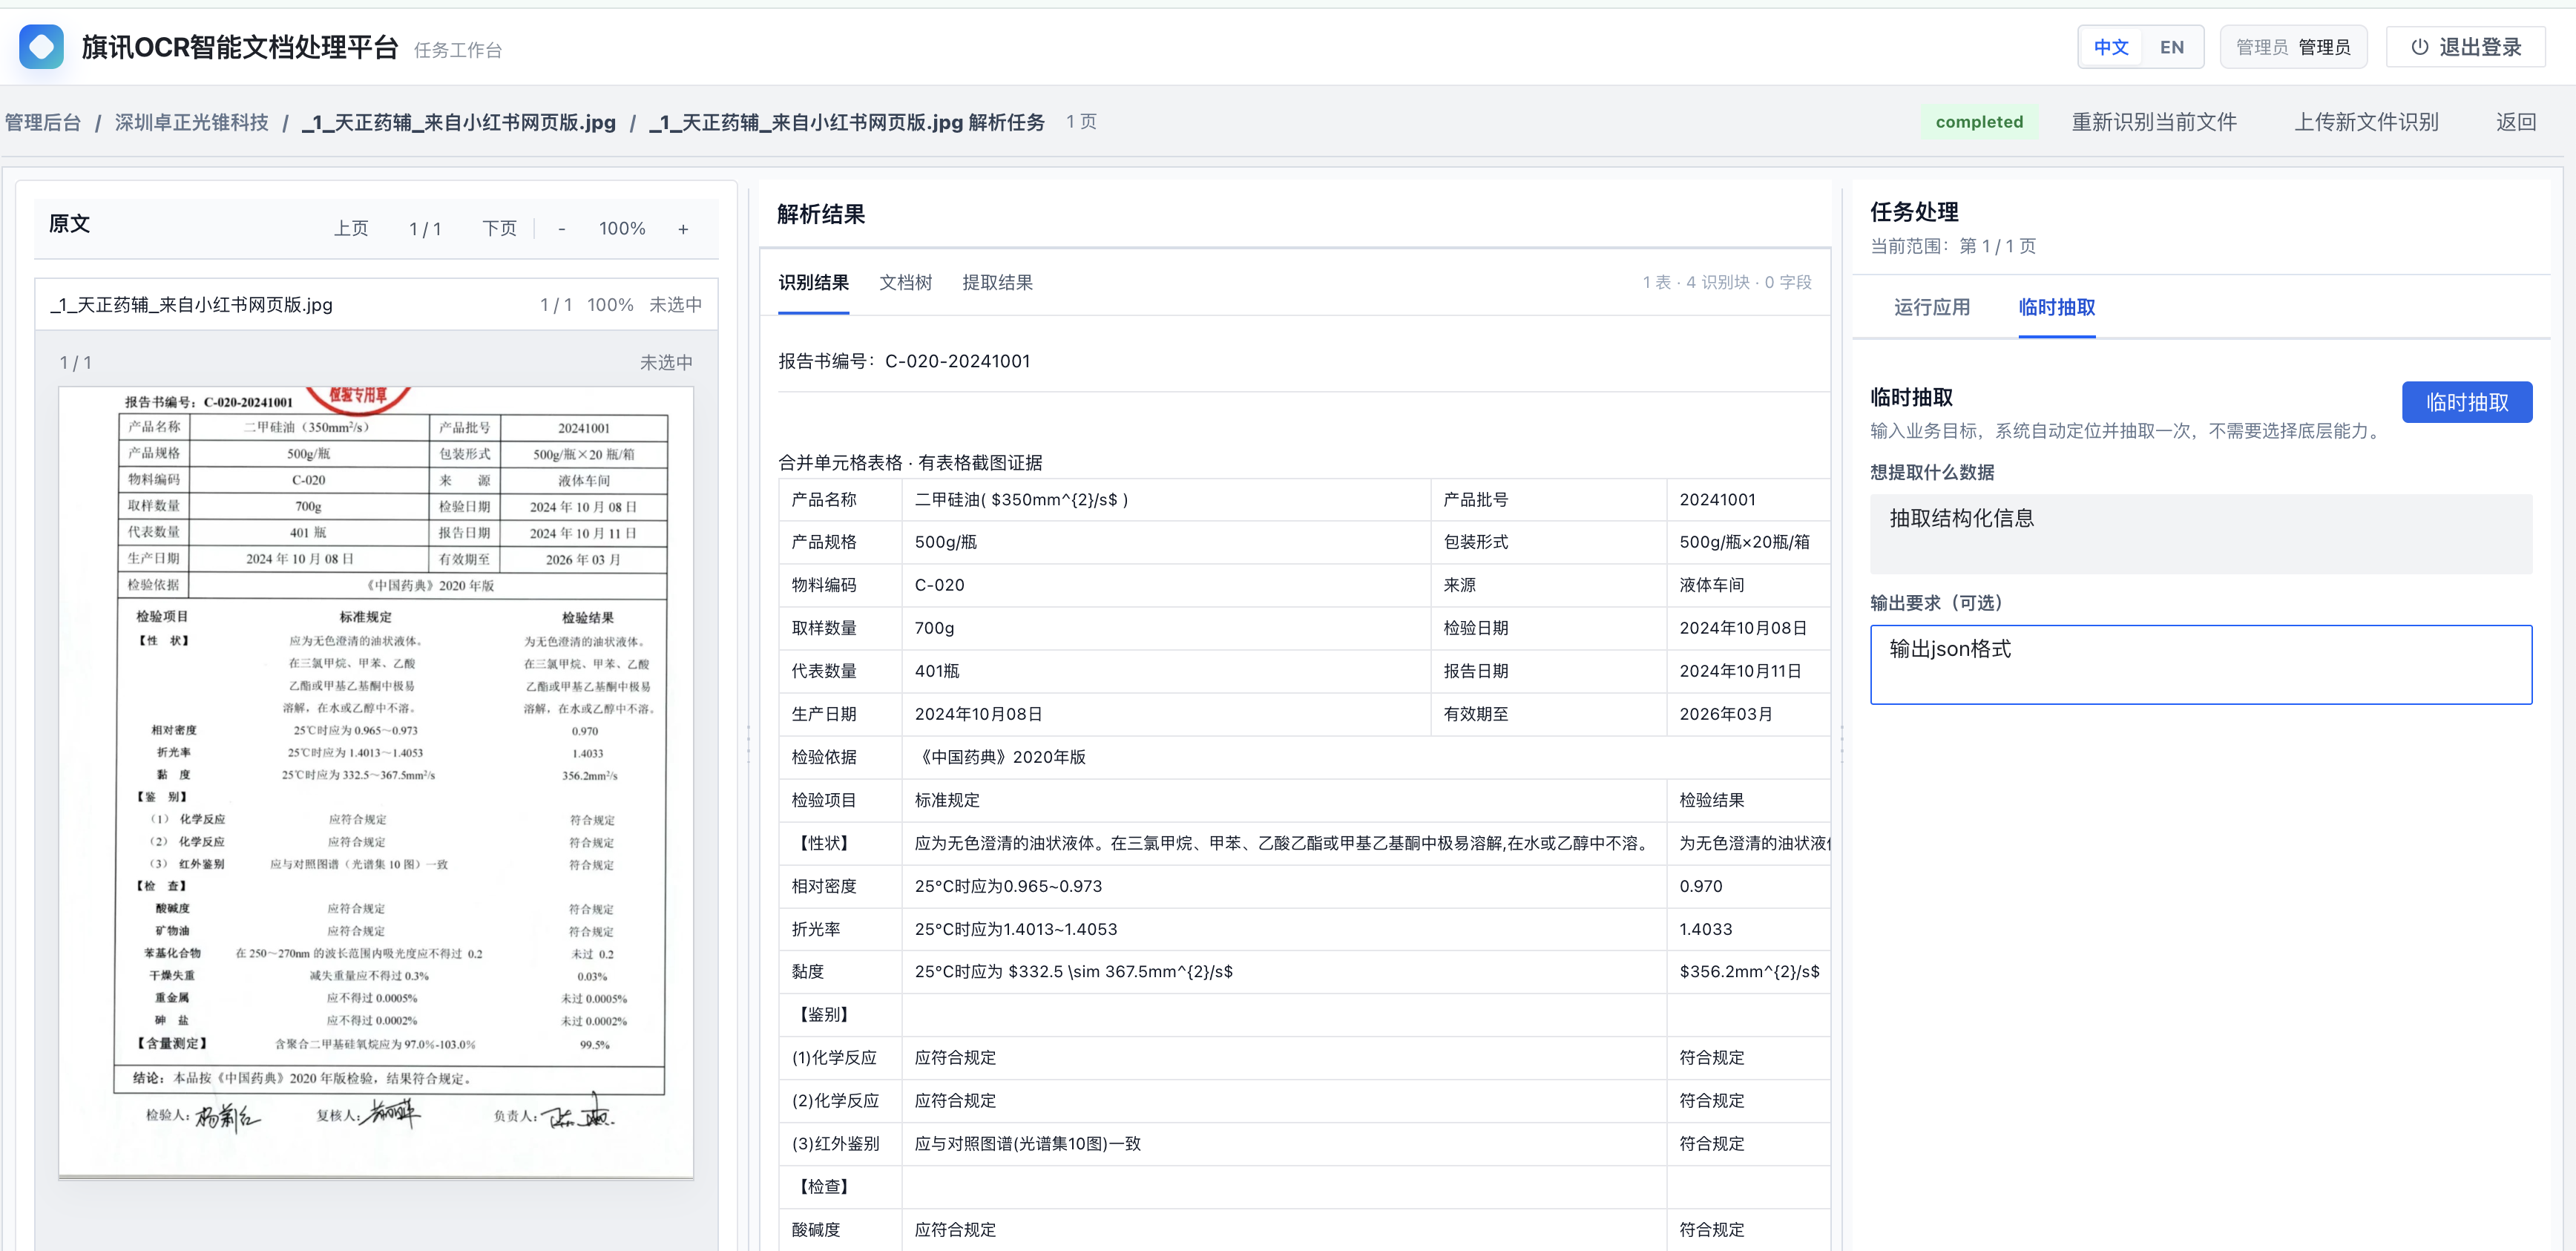The image size is (2576, 1251).
Task: Click the 液体车间 source cell
Action: tap(1747, 586)
